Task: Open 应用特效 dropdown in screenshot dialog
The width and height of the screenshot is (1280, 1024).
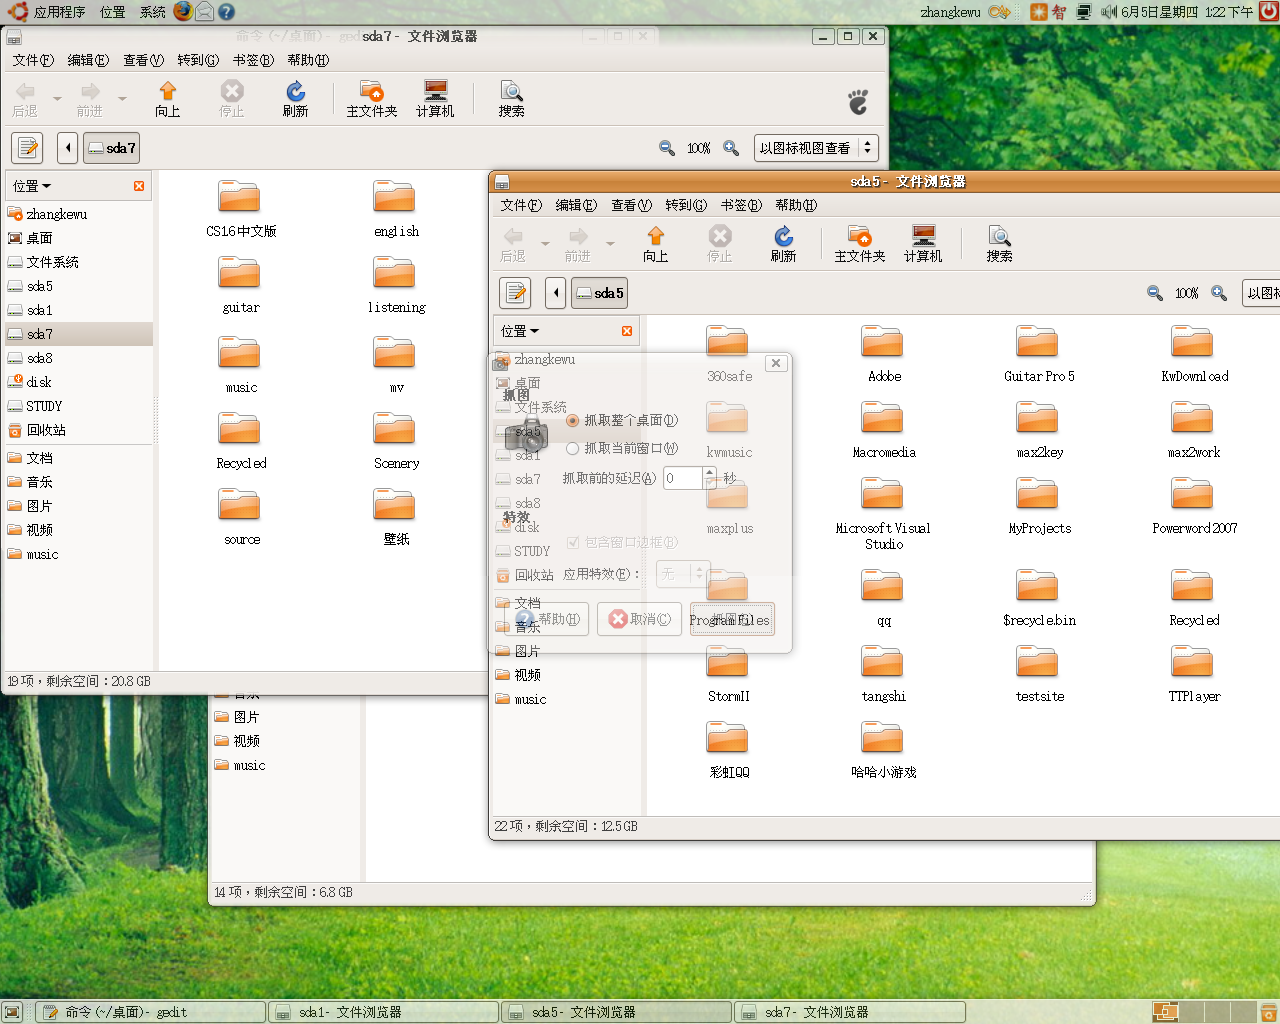Action: point(683,574)
